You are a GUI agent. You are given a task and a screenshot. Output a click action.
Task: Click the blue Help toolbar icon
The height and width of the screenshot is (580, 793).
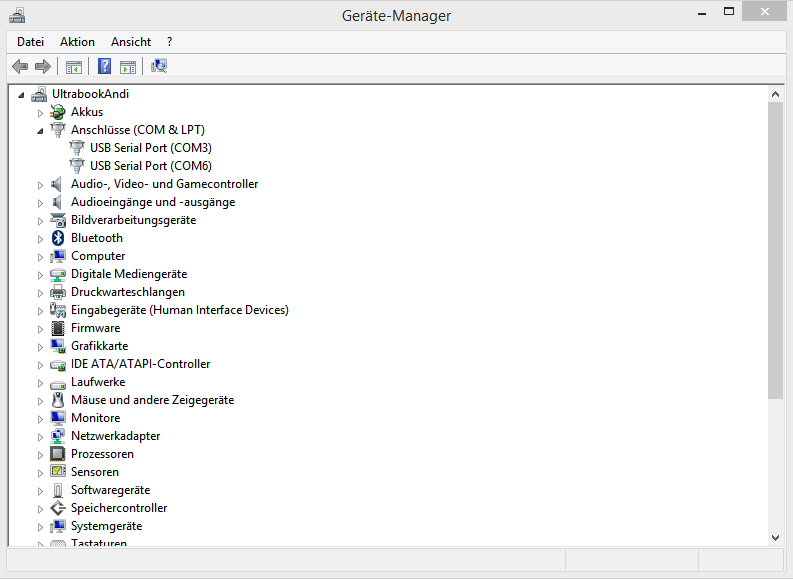point(104,67)
